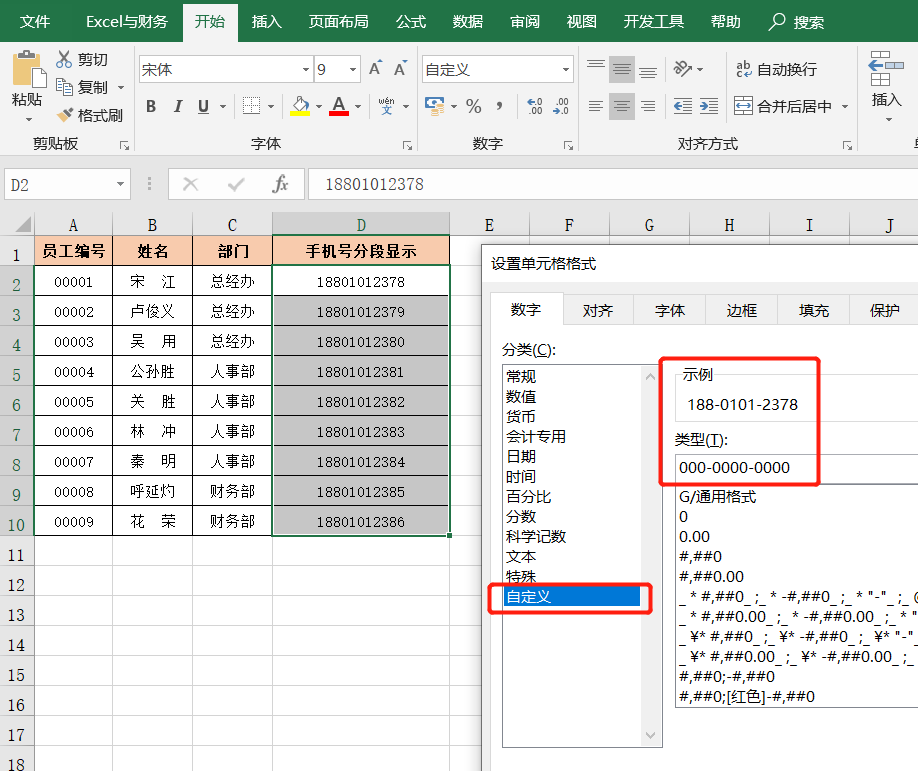The height and width of the screenshot is (771, 918).
Task: Open fill color dropdown arrow
Action: 318,107
